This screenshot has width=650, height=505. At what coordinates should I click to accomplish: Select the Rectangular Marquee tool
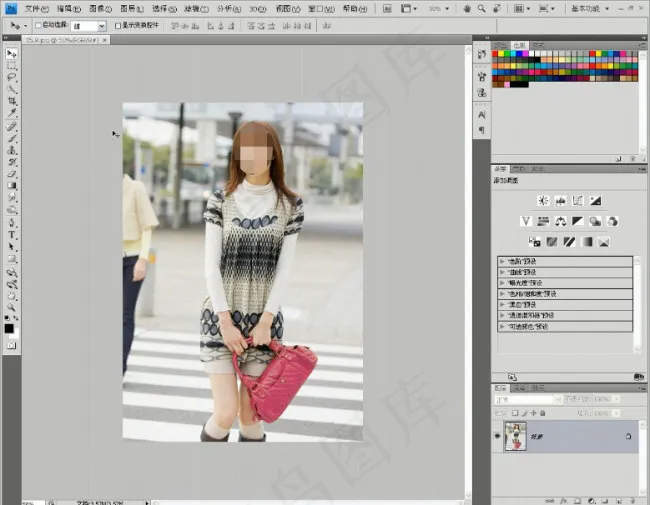[11, 66]
